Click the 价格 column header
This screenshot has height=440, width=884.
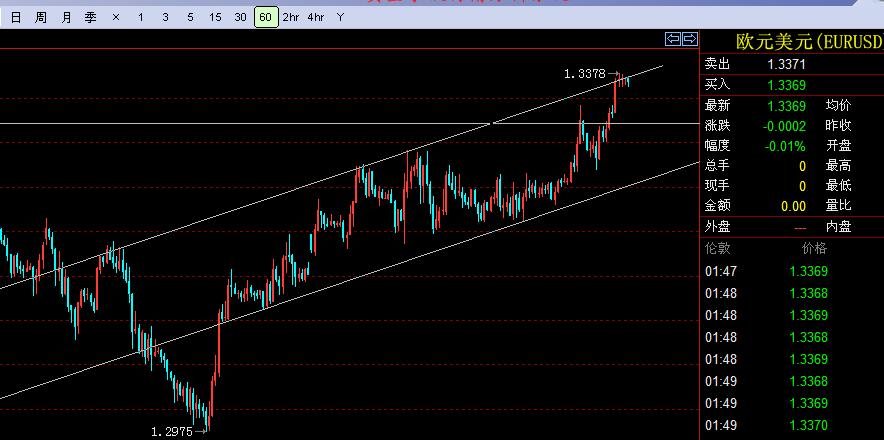[814, 248]
